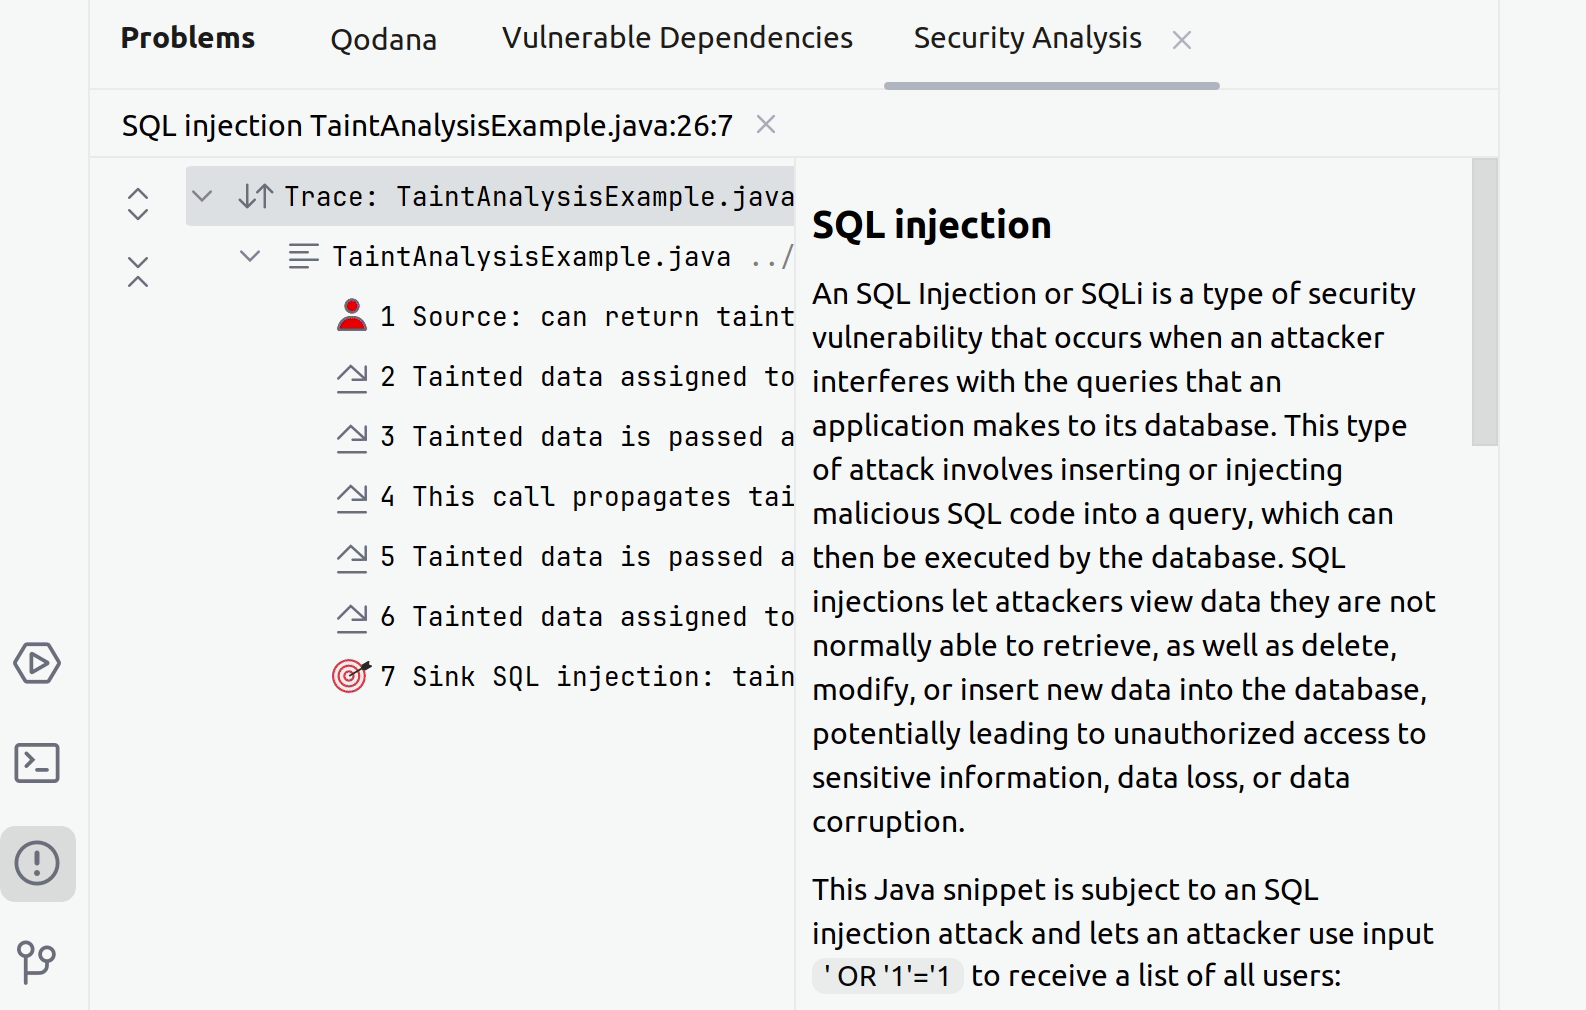Select the SQL injection TaintAnalysisExample.java:26:7 tab
This screenshot has height=1010, width=1586.
click(x=427, y=126)
